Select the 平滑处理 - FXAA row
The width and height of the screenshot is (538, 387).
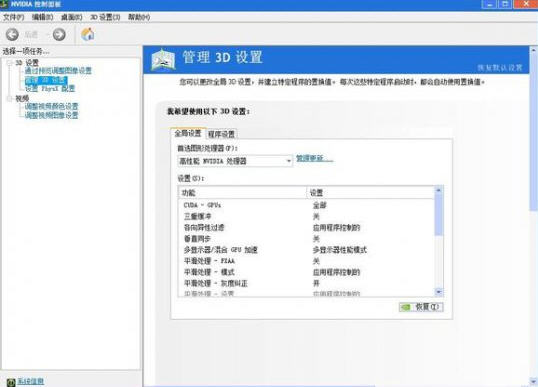coord(307,261)
